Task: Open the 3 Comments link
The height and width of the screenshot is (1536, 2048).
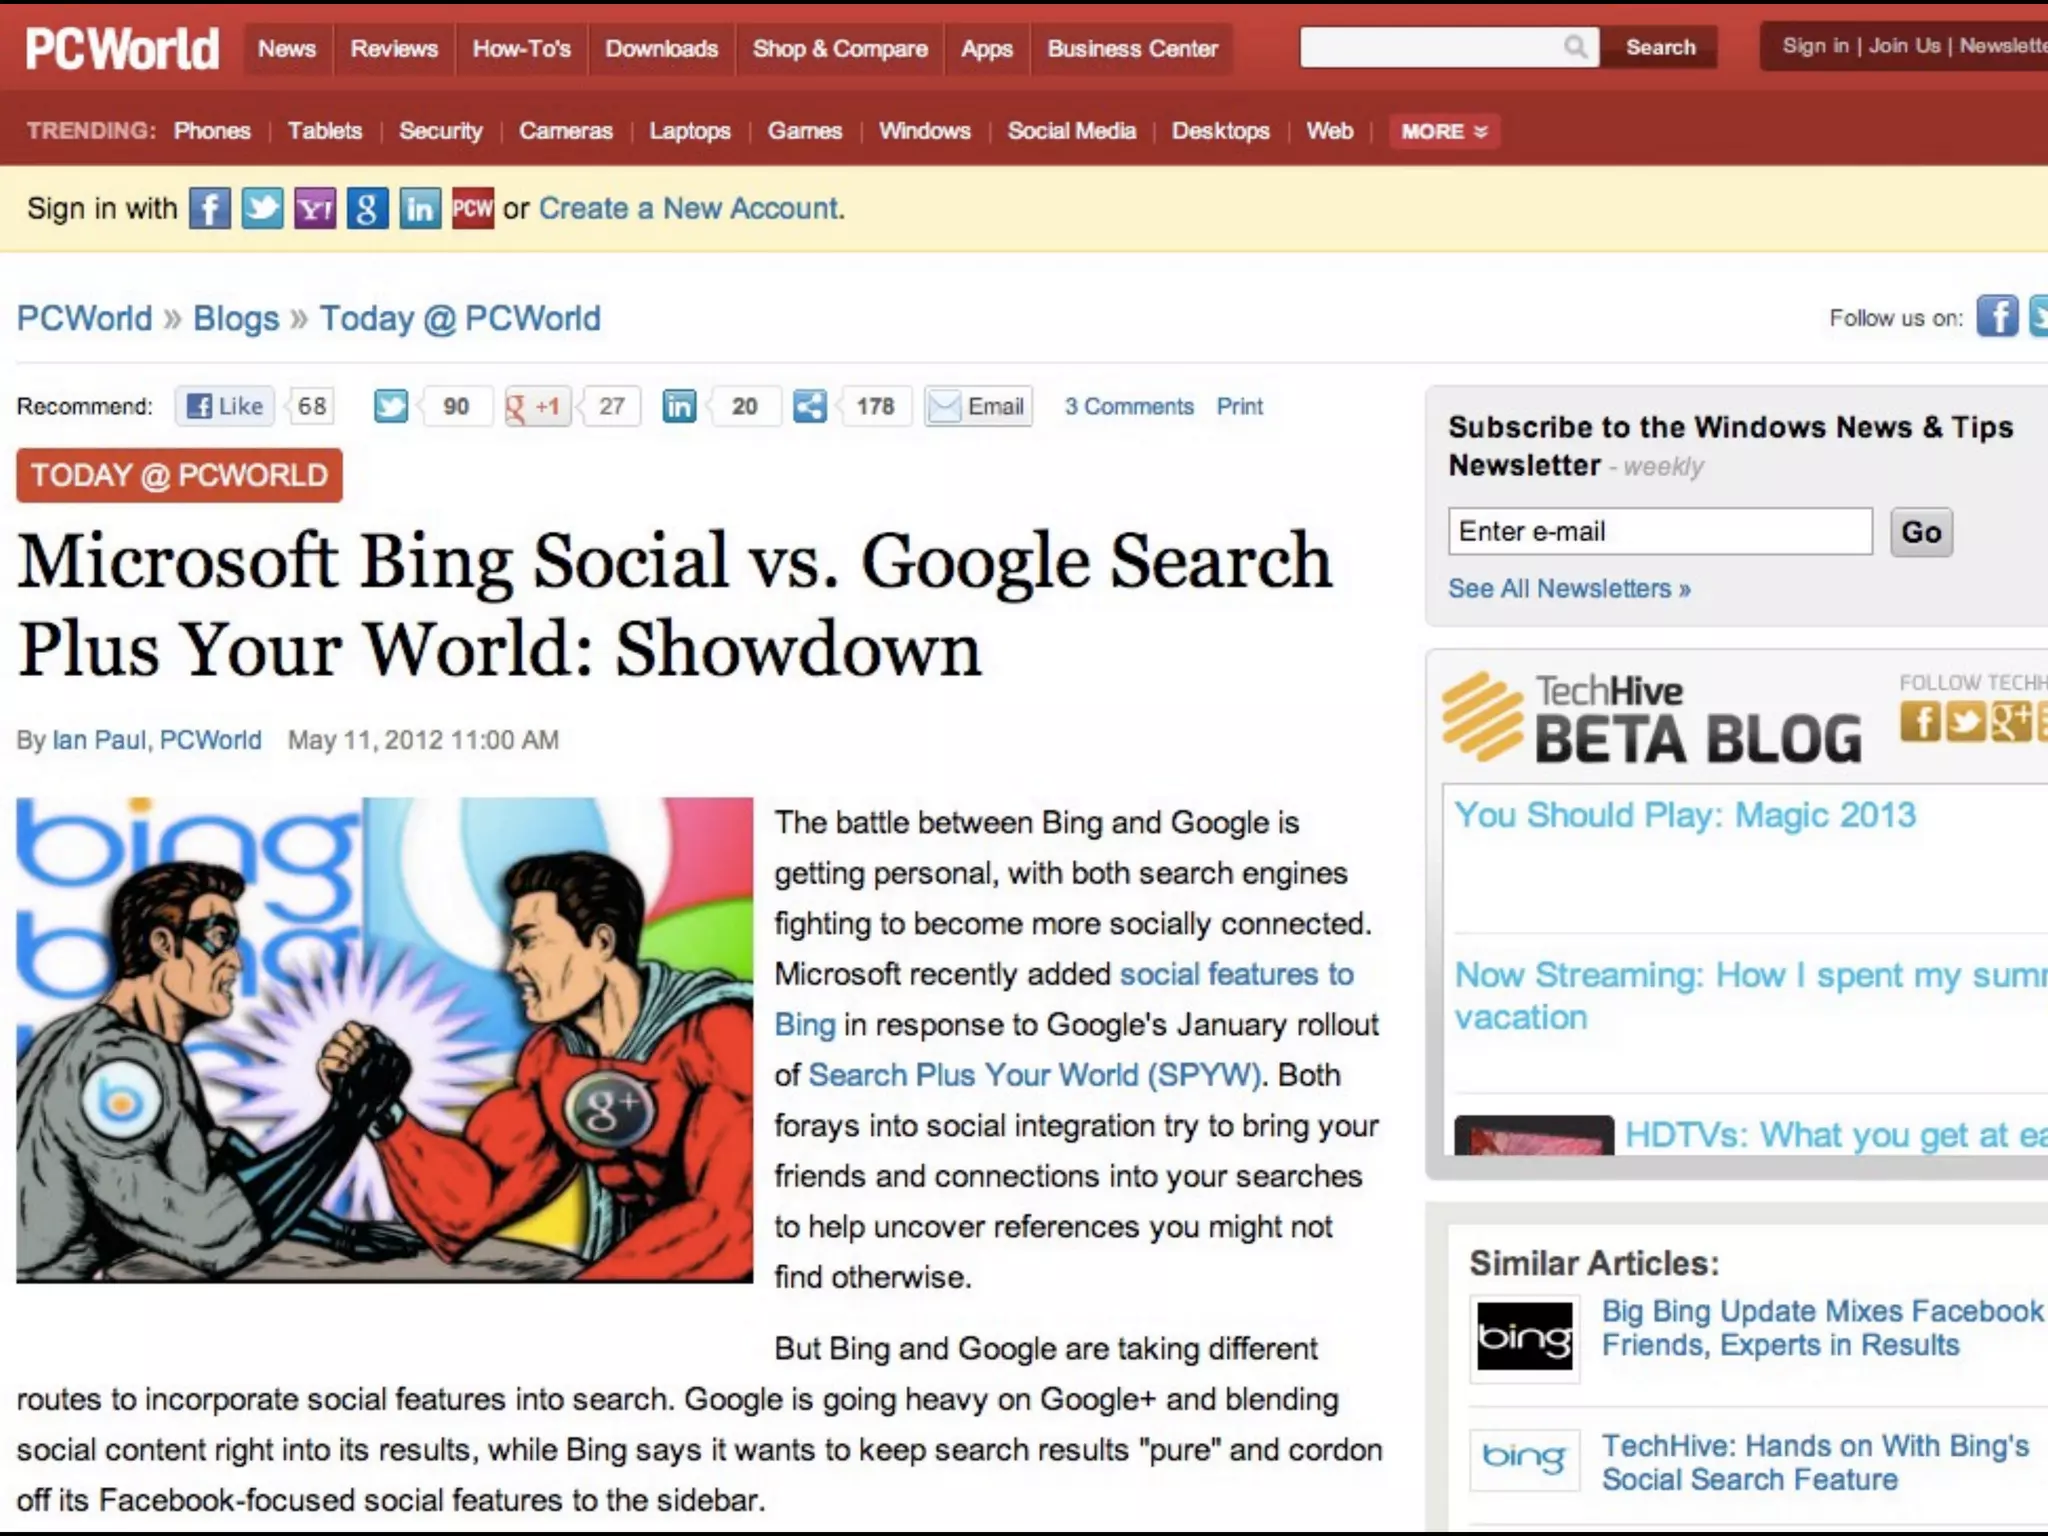Action: coord(1129,406)
